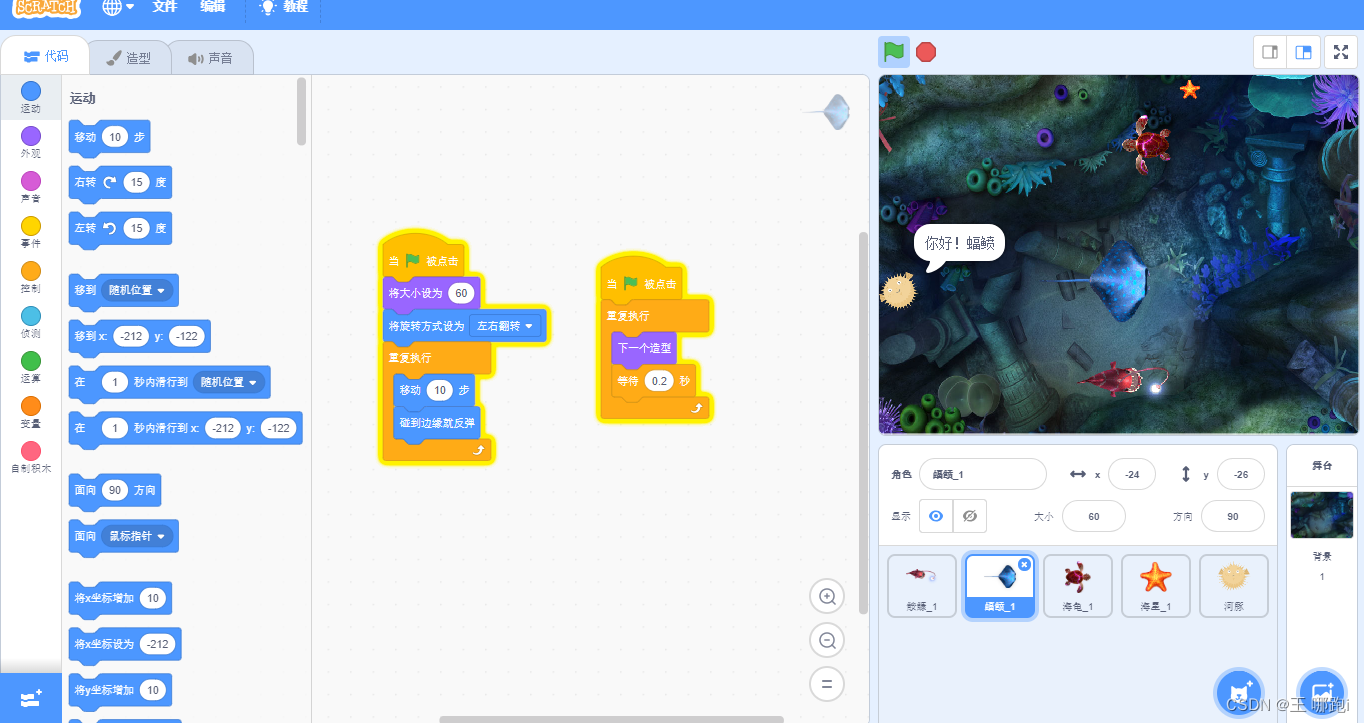Select the 运算 block category
1364x723 pixels.
pos(31,367)
